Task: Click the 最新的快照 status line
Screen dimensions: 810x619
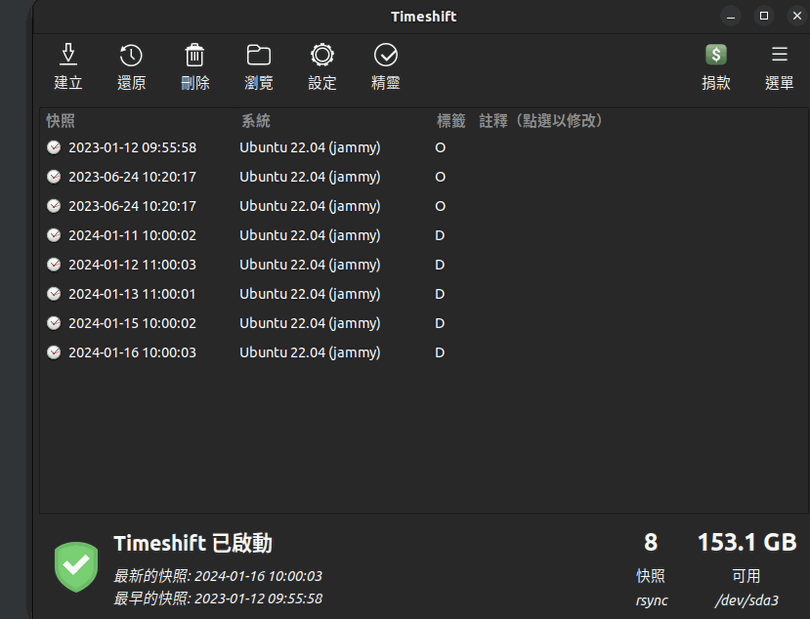Action: tap(217, 576)
